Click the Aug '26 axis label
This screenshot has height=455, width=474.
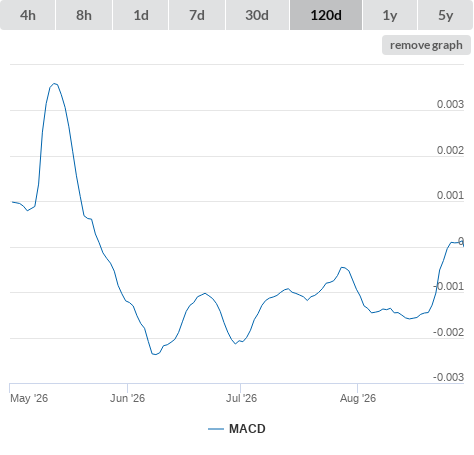coord(358,398)
